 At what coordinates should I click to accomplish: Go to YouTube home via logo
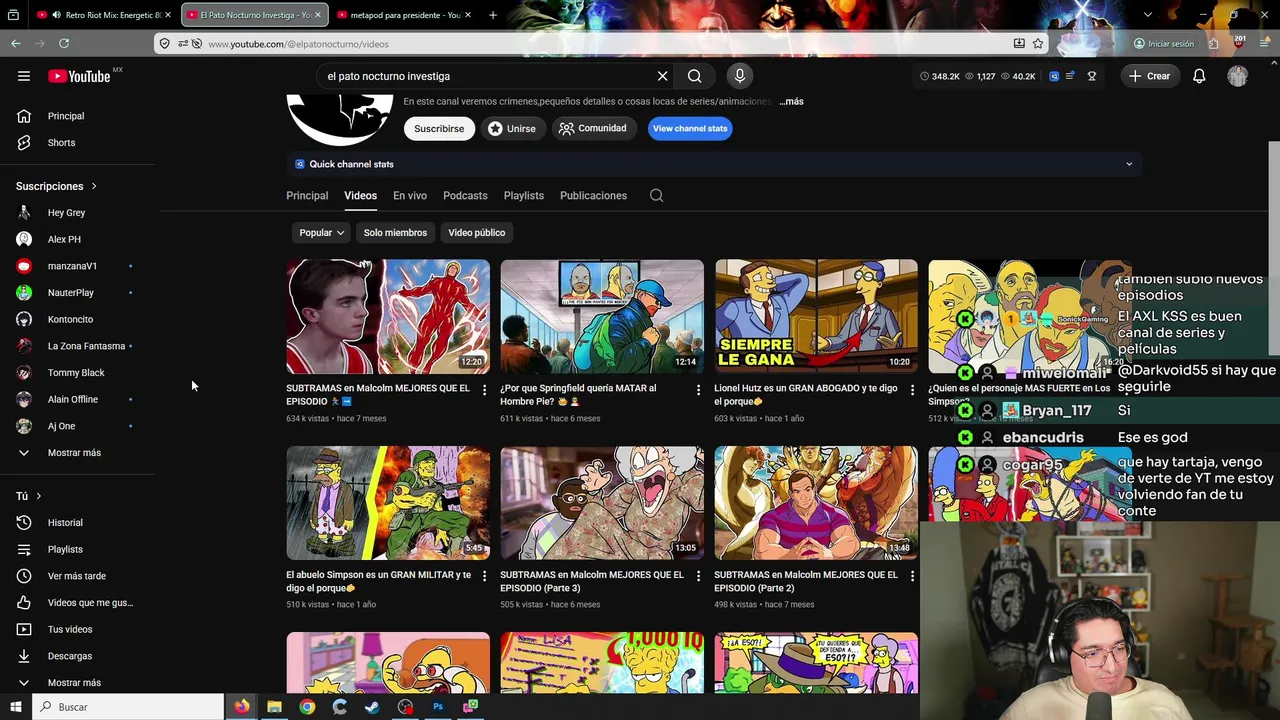point(80,76)
